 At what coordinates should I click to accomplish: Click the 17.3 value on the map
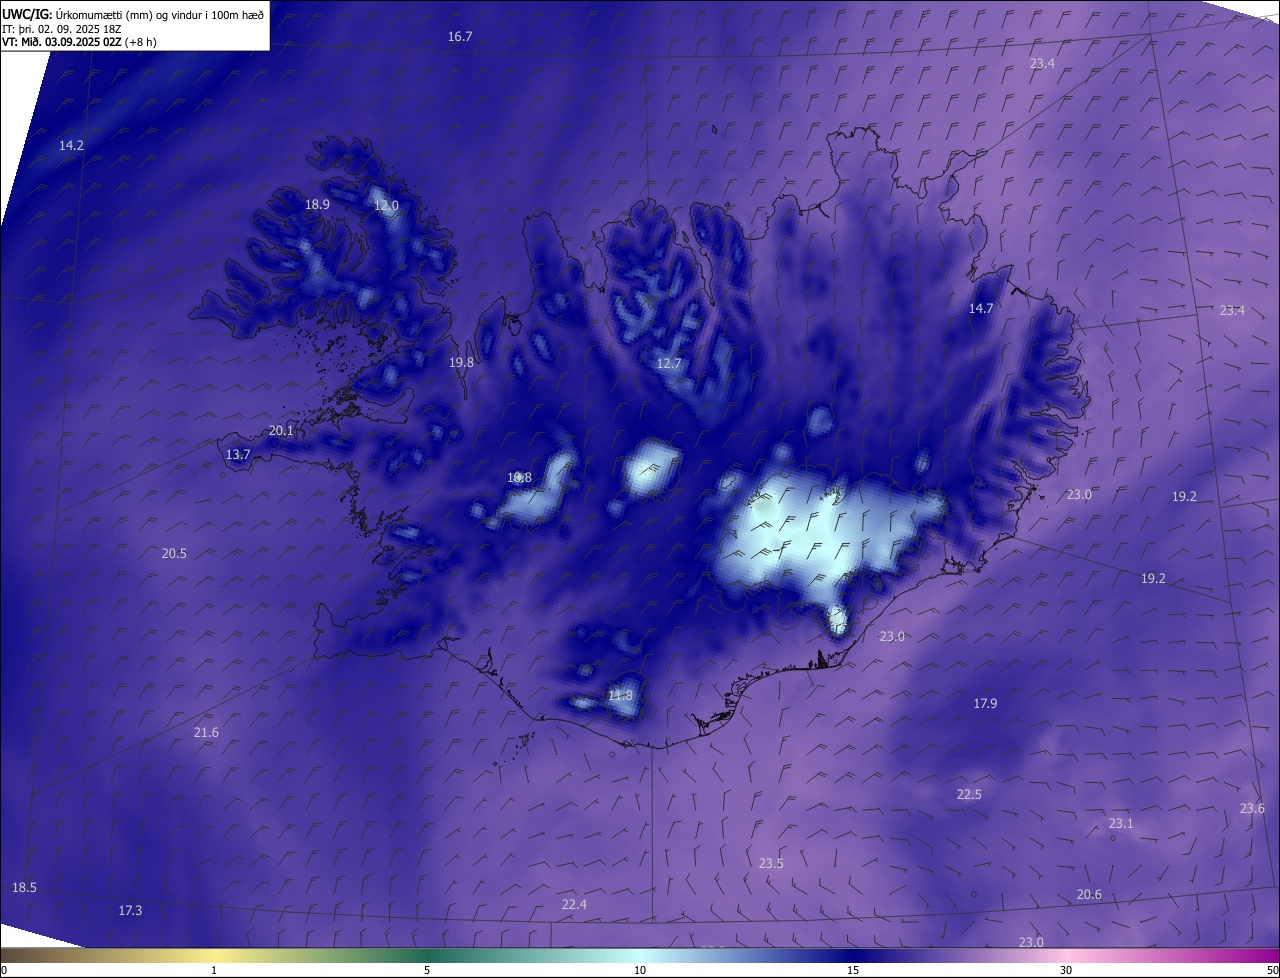click(x=130, y=910)
